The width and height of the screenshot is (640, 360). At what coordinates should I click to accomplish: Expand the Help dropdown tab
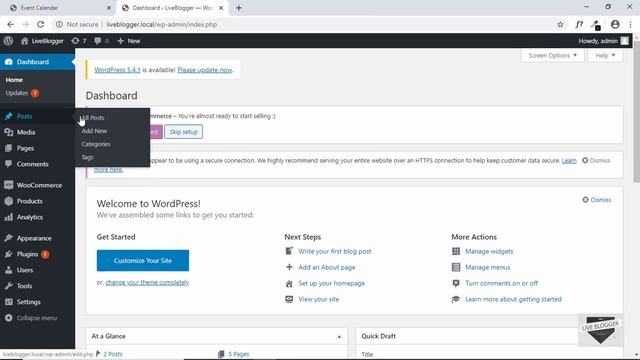click(605, 56)
